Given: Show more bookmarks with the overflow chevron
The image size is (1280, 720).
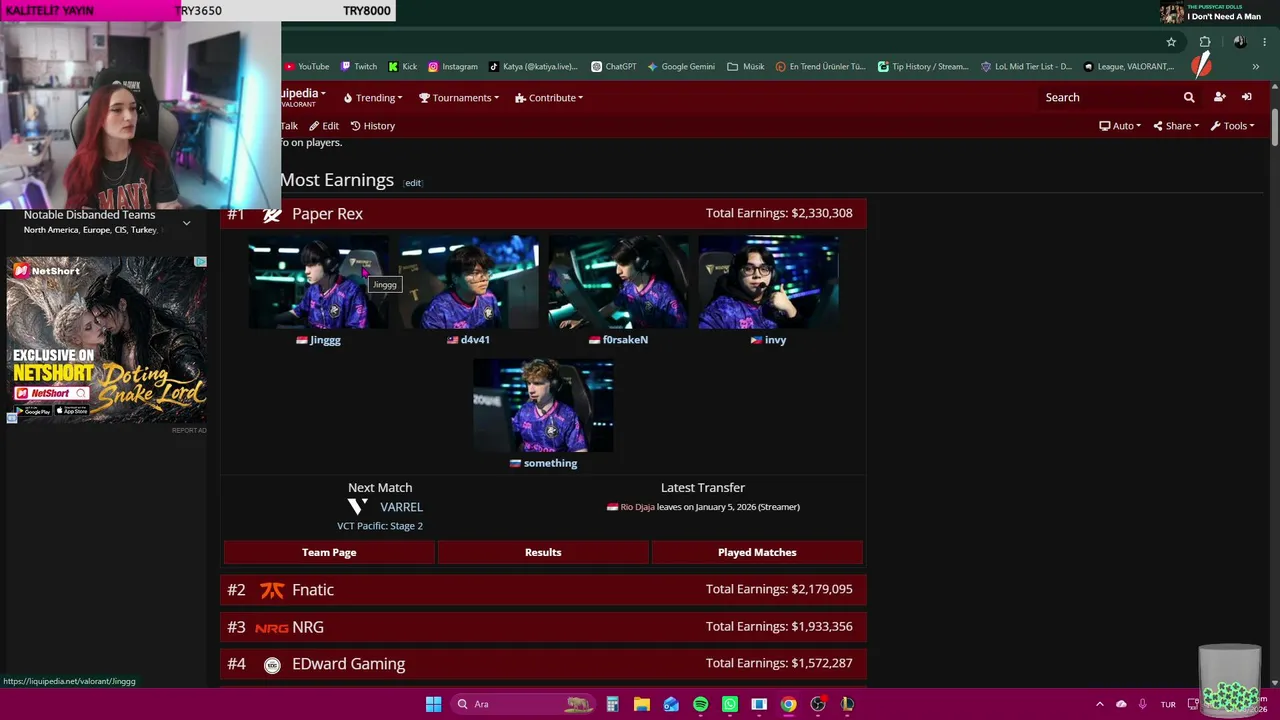Looking at the screenshot, I should 1255,67.
